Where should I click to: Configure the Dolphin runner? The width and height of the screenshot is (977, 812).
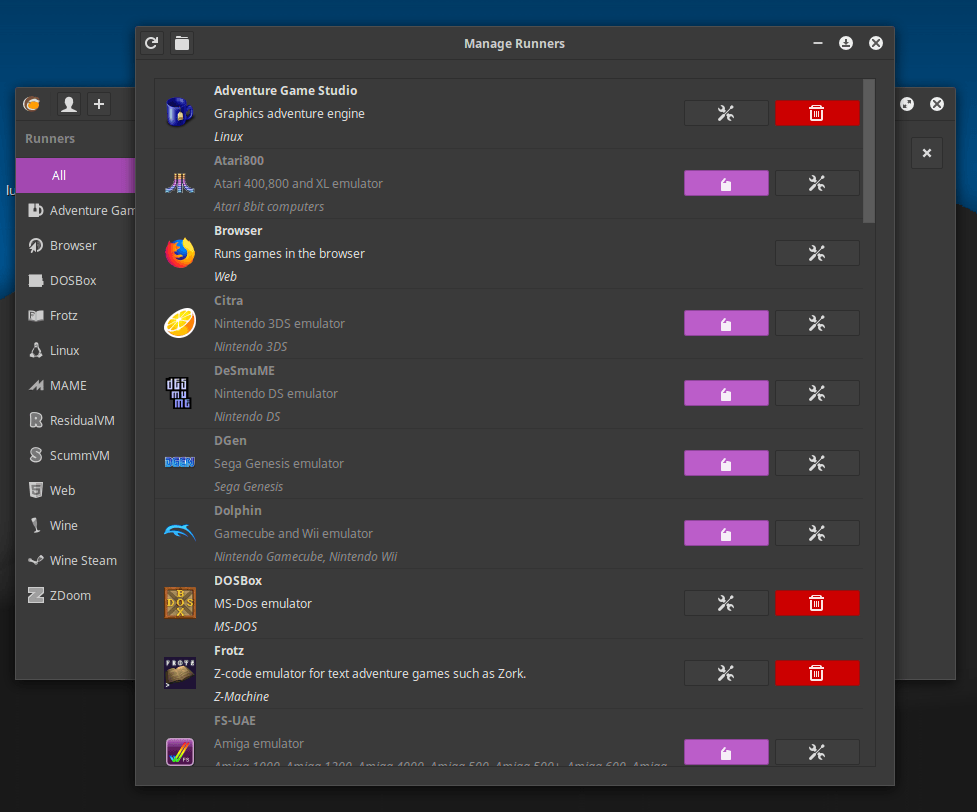[x=817, y=533]
